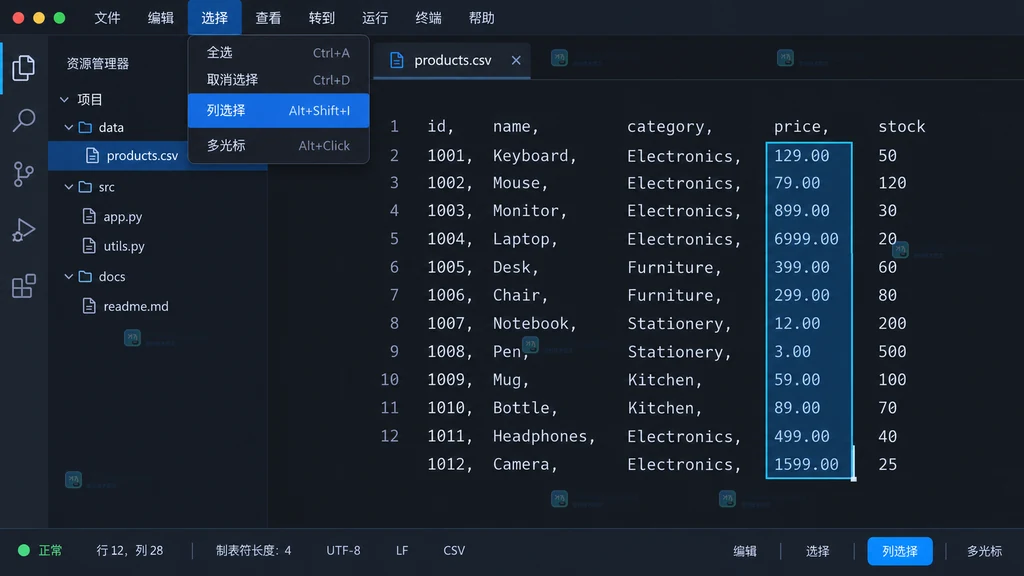Viewport: 1024px width, 576px height.
Task: Click the docs folder icon
Action: (x=85, y=276)
